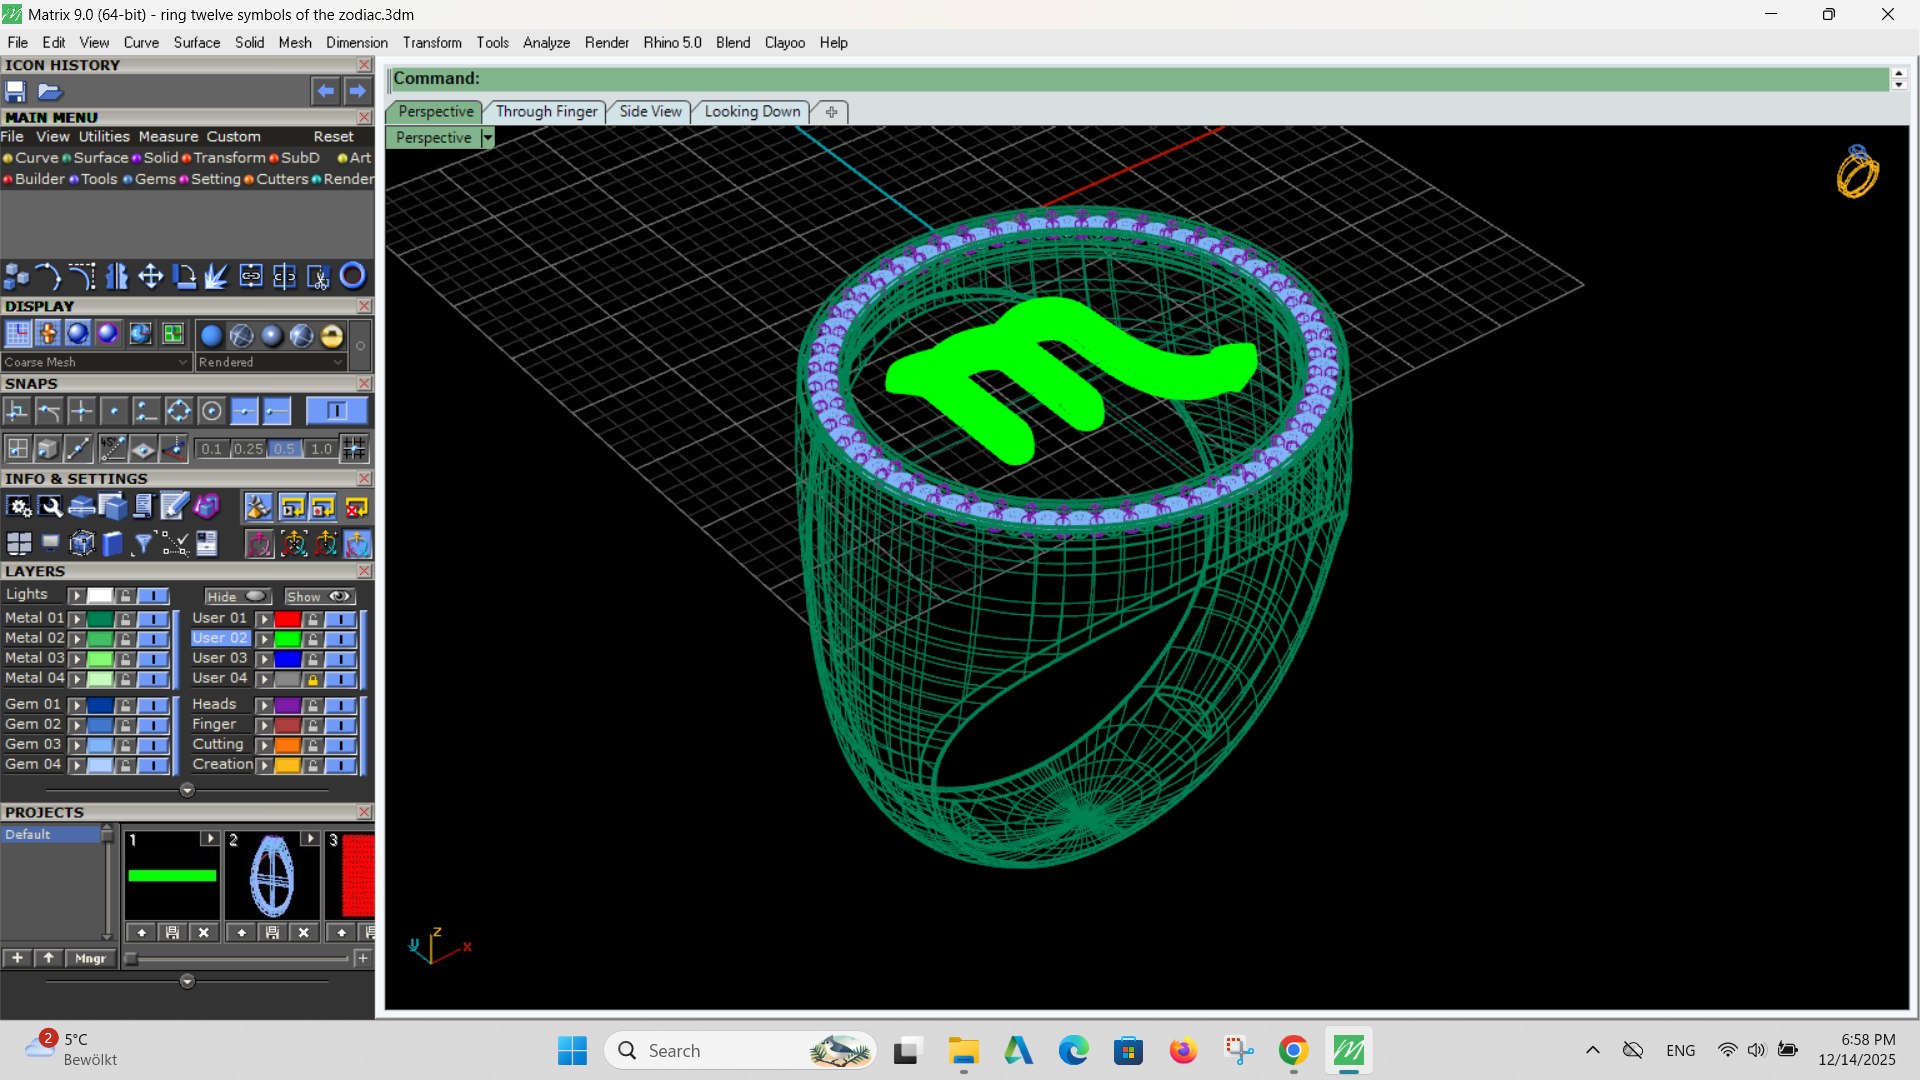1920x1080 pixels.
Task: Click the save icon in Icon History
Action: 16,91
